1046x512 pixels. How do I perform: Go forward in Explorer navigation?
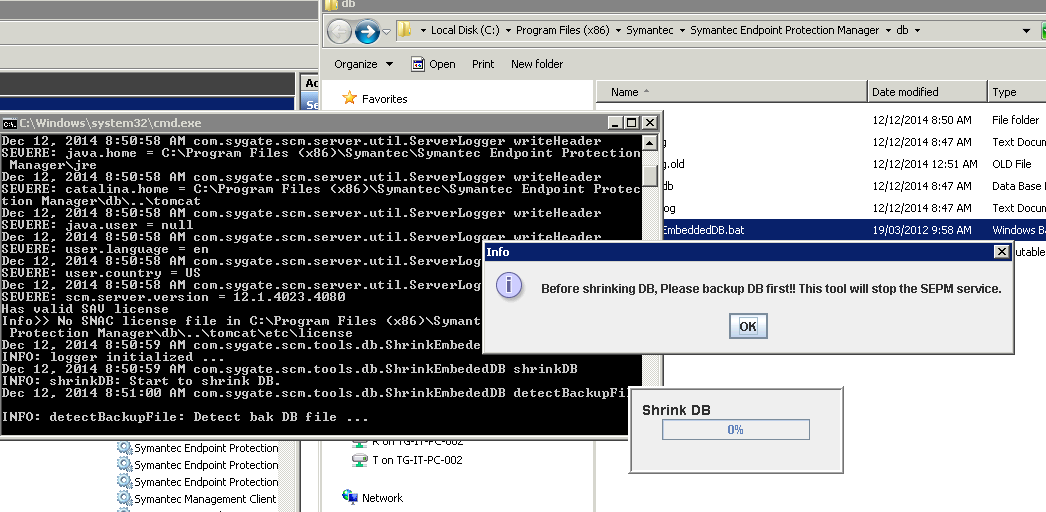pyautogui.click(x=368, y=31)
